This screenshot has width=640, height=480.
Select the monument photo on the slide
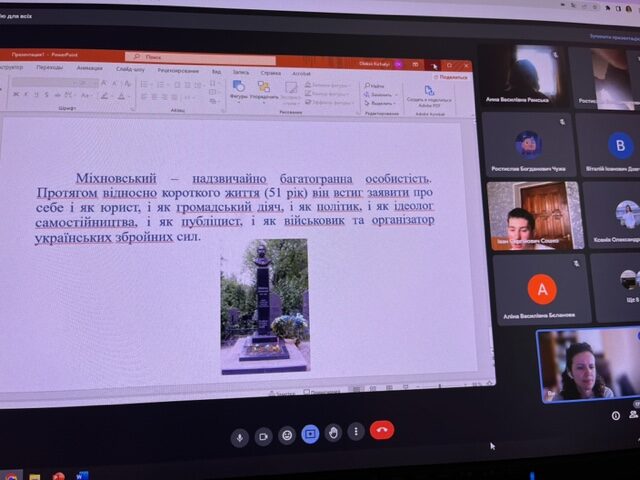[x=264, y=305]
